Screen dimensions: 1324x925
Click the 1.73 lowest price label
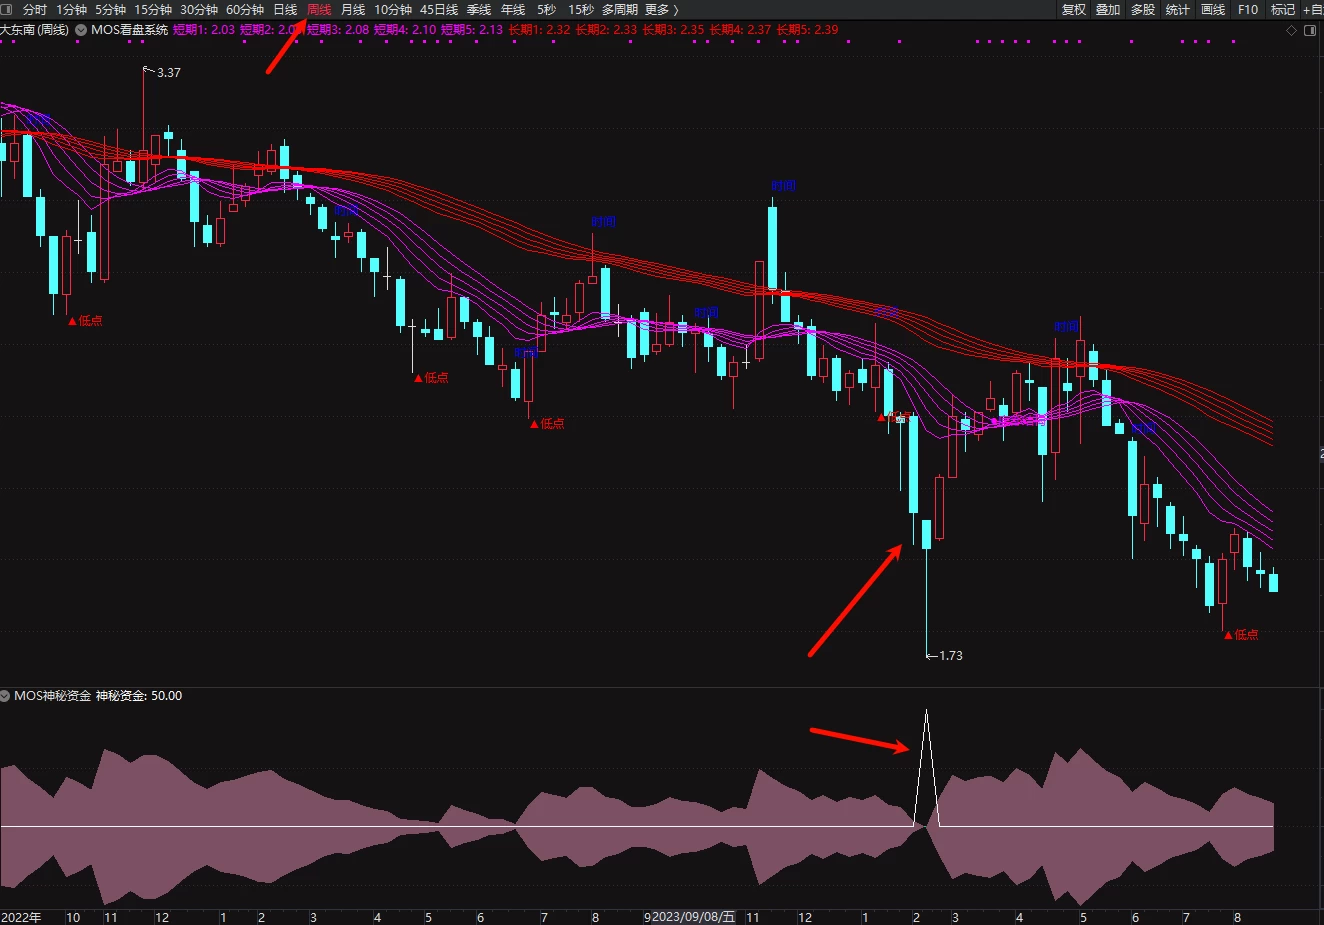(950, 656)
